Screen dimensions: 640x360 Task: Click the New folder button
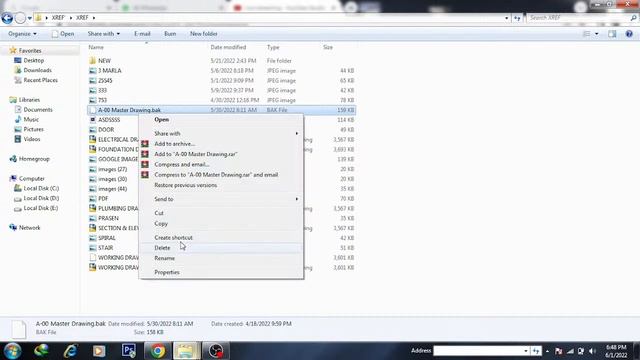(203, 34)
